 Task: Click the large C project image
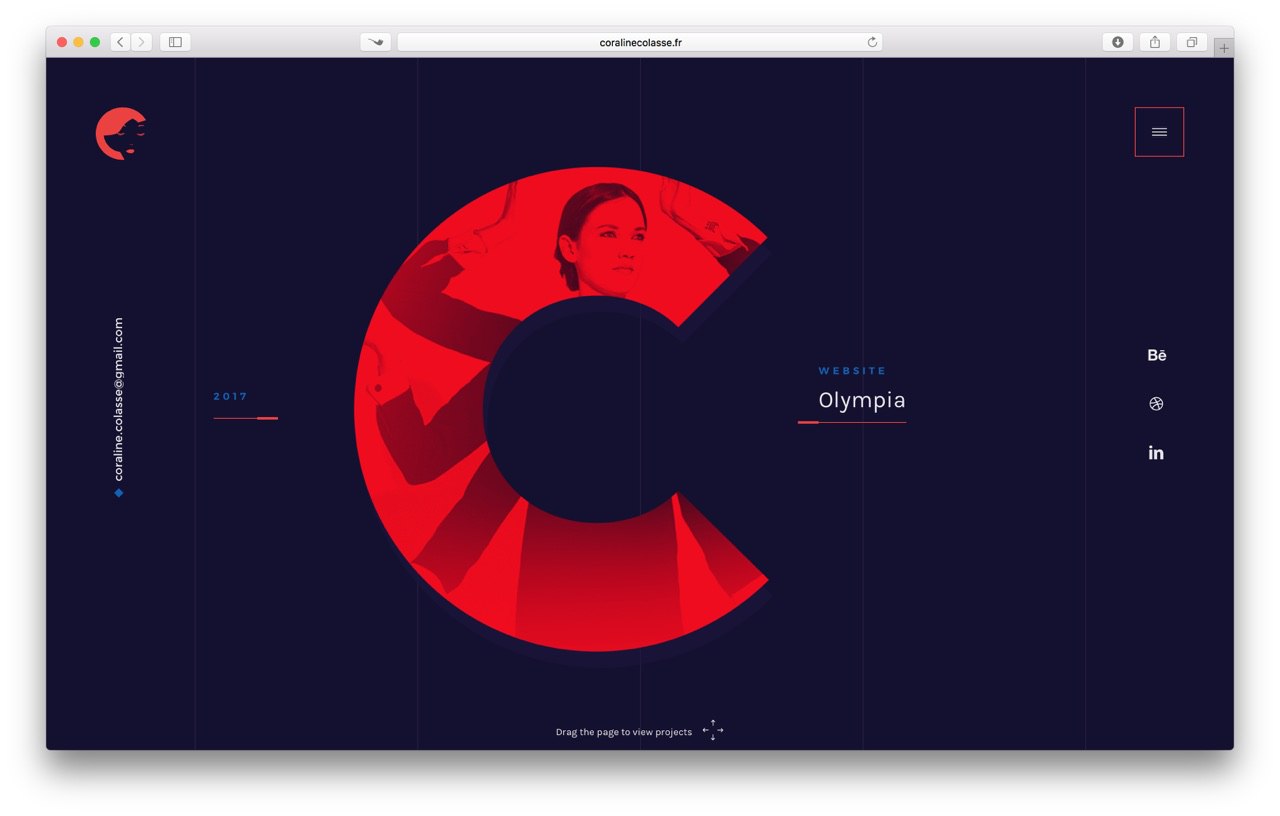click(x=562, y=409)
